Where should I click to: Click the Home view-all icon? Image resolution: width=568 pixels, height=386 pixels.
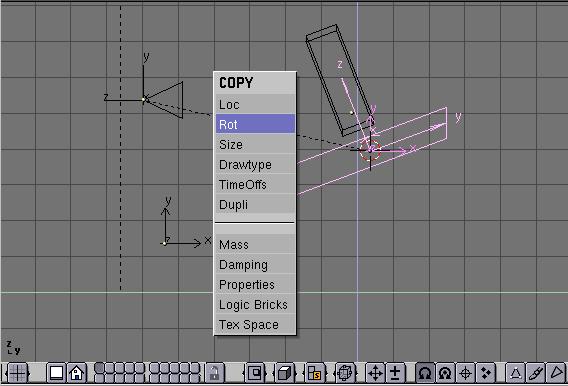[x=76, y=373]
